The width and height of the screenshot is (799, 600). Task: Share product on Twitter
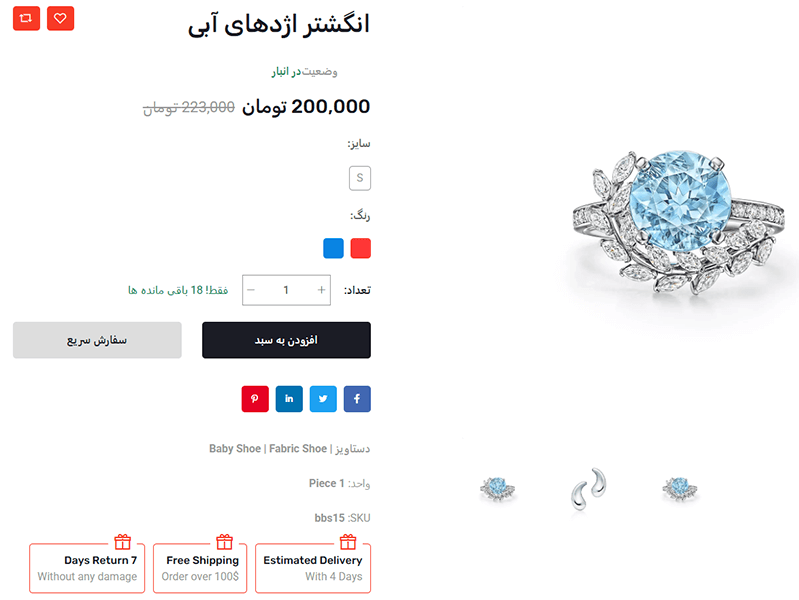[323, 399]
